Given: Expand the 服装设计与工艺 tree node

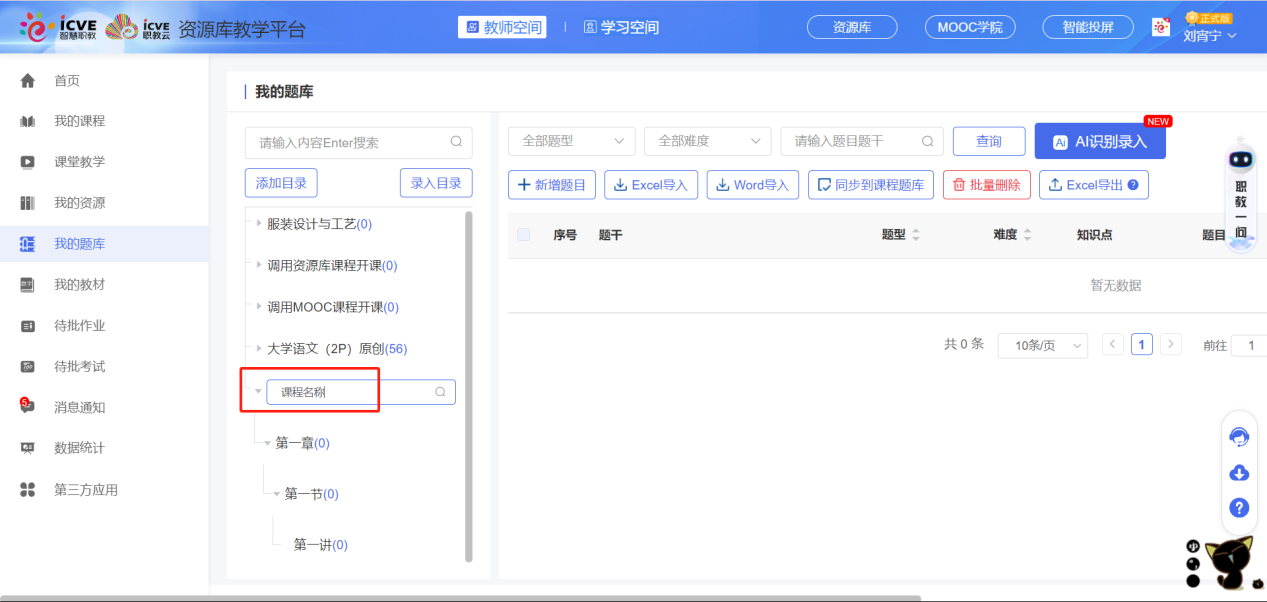Looking at the screenshot, I should click(258, 223).
